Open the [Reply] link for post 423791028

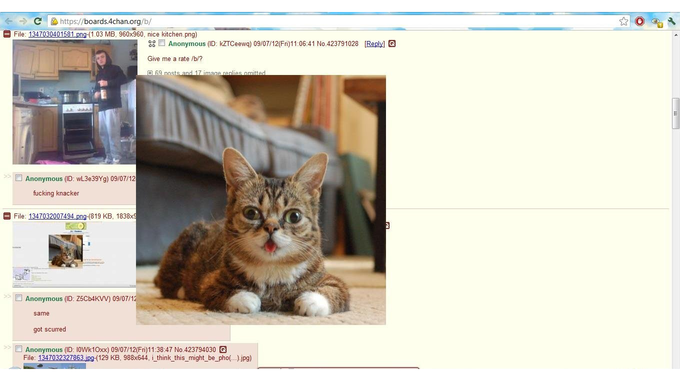[375, 44]
